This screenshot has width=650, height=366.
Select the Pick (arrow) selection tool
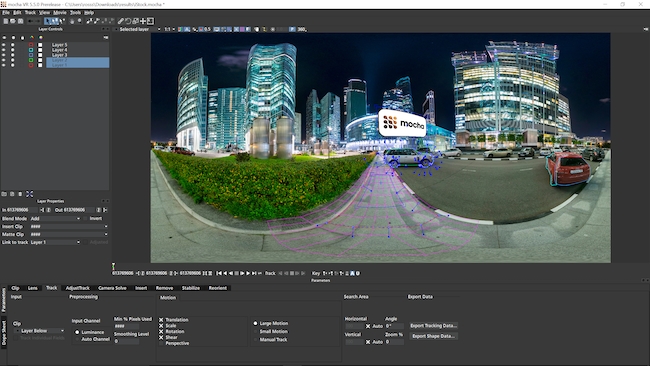[x=48, y=21]
